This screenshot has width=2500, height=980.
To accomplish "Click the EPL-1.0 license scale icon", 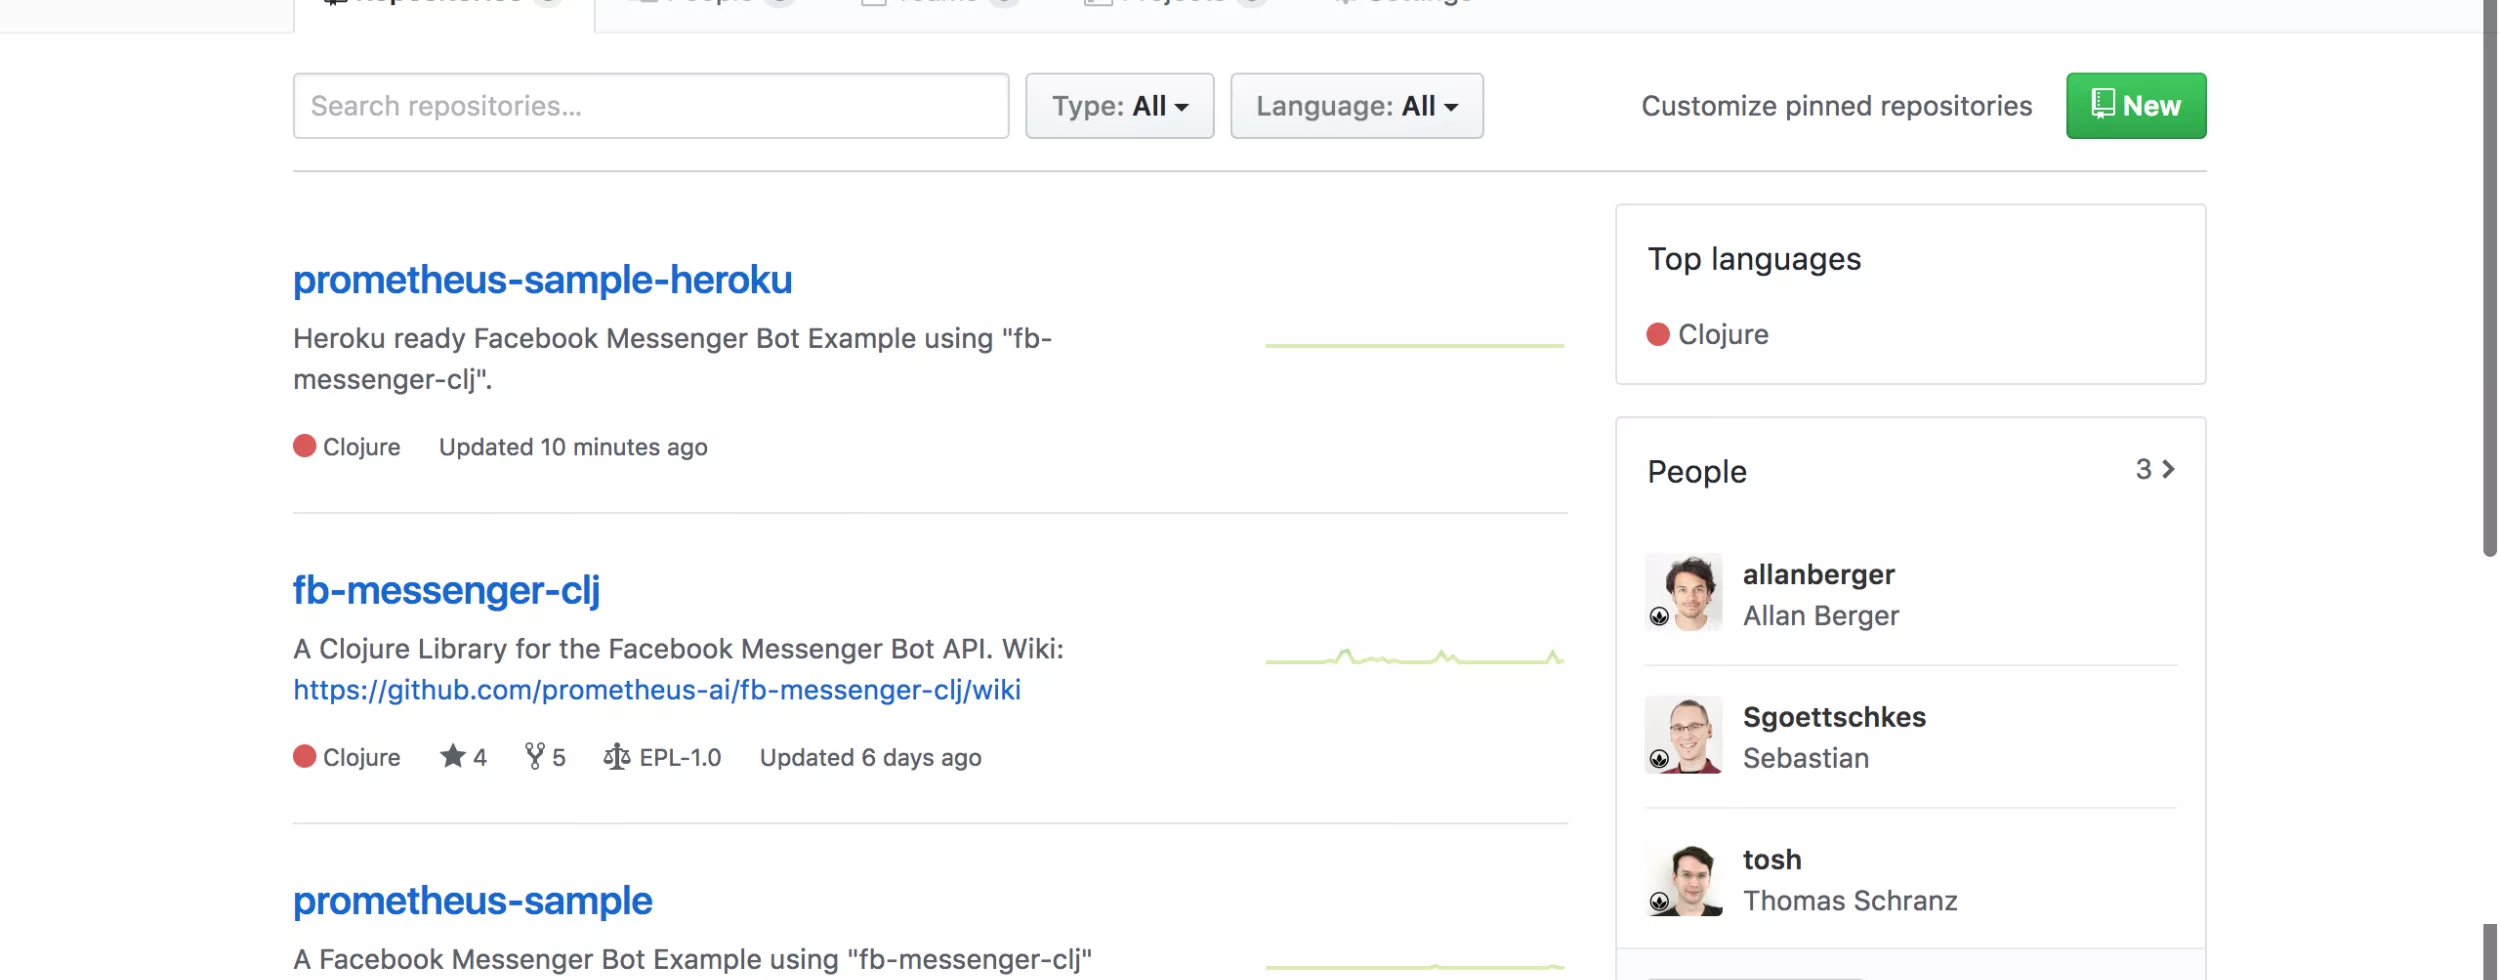I will (616, 756).
